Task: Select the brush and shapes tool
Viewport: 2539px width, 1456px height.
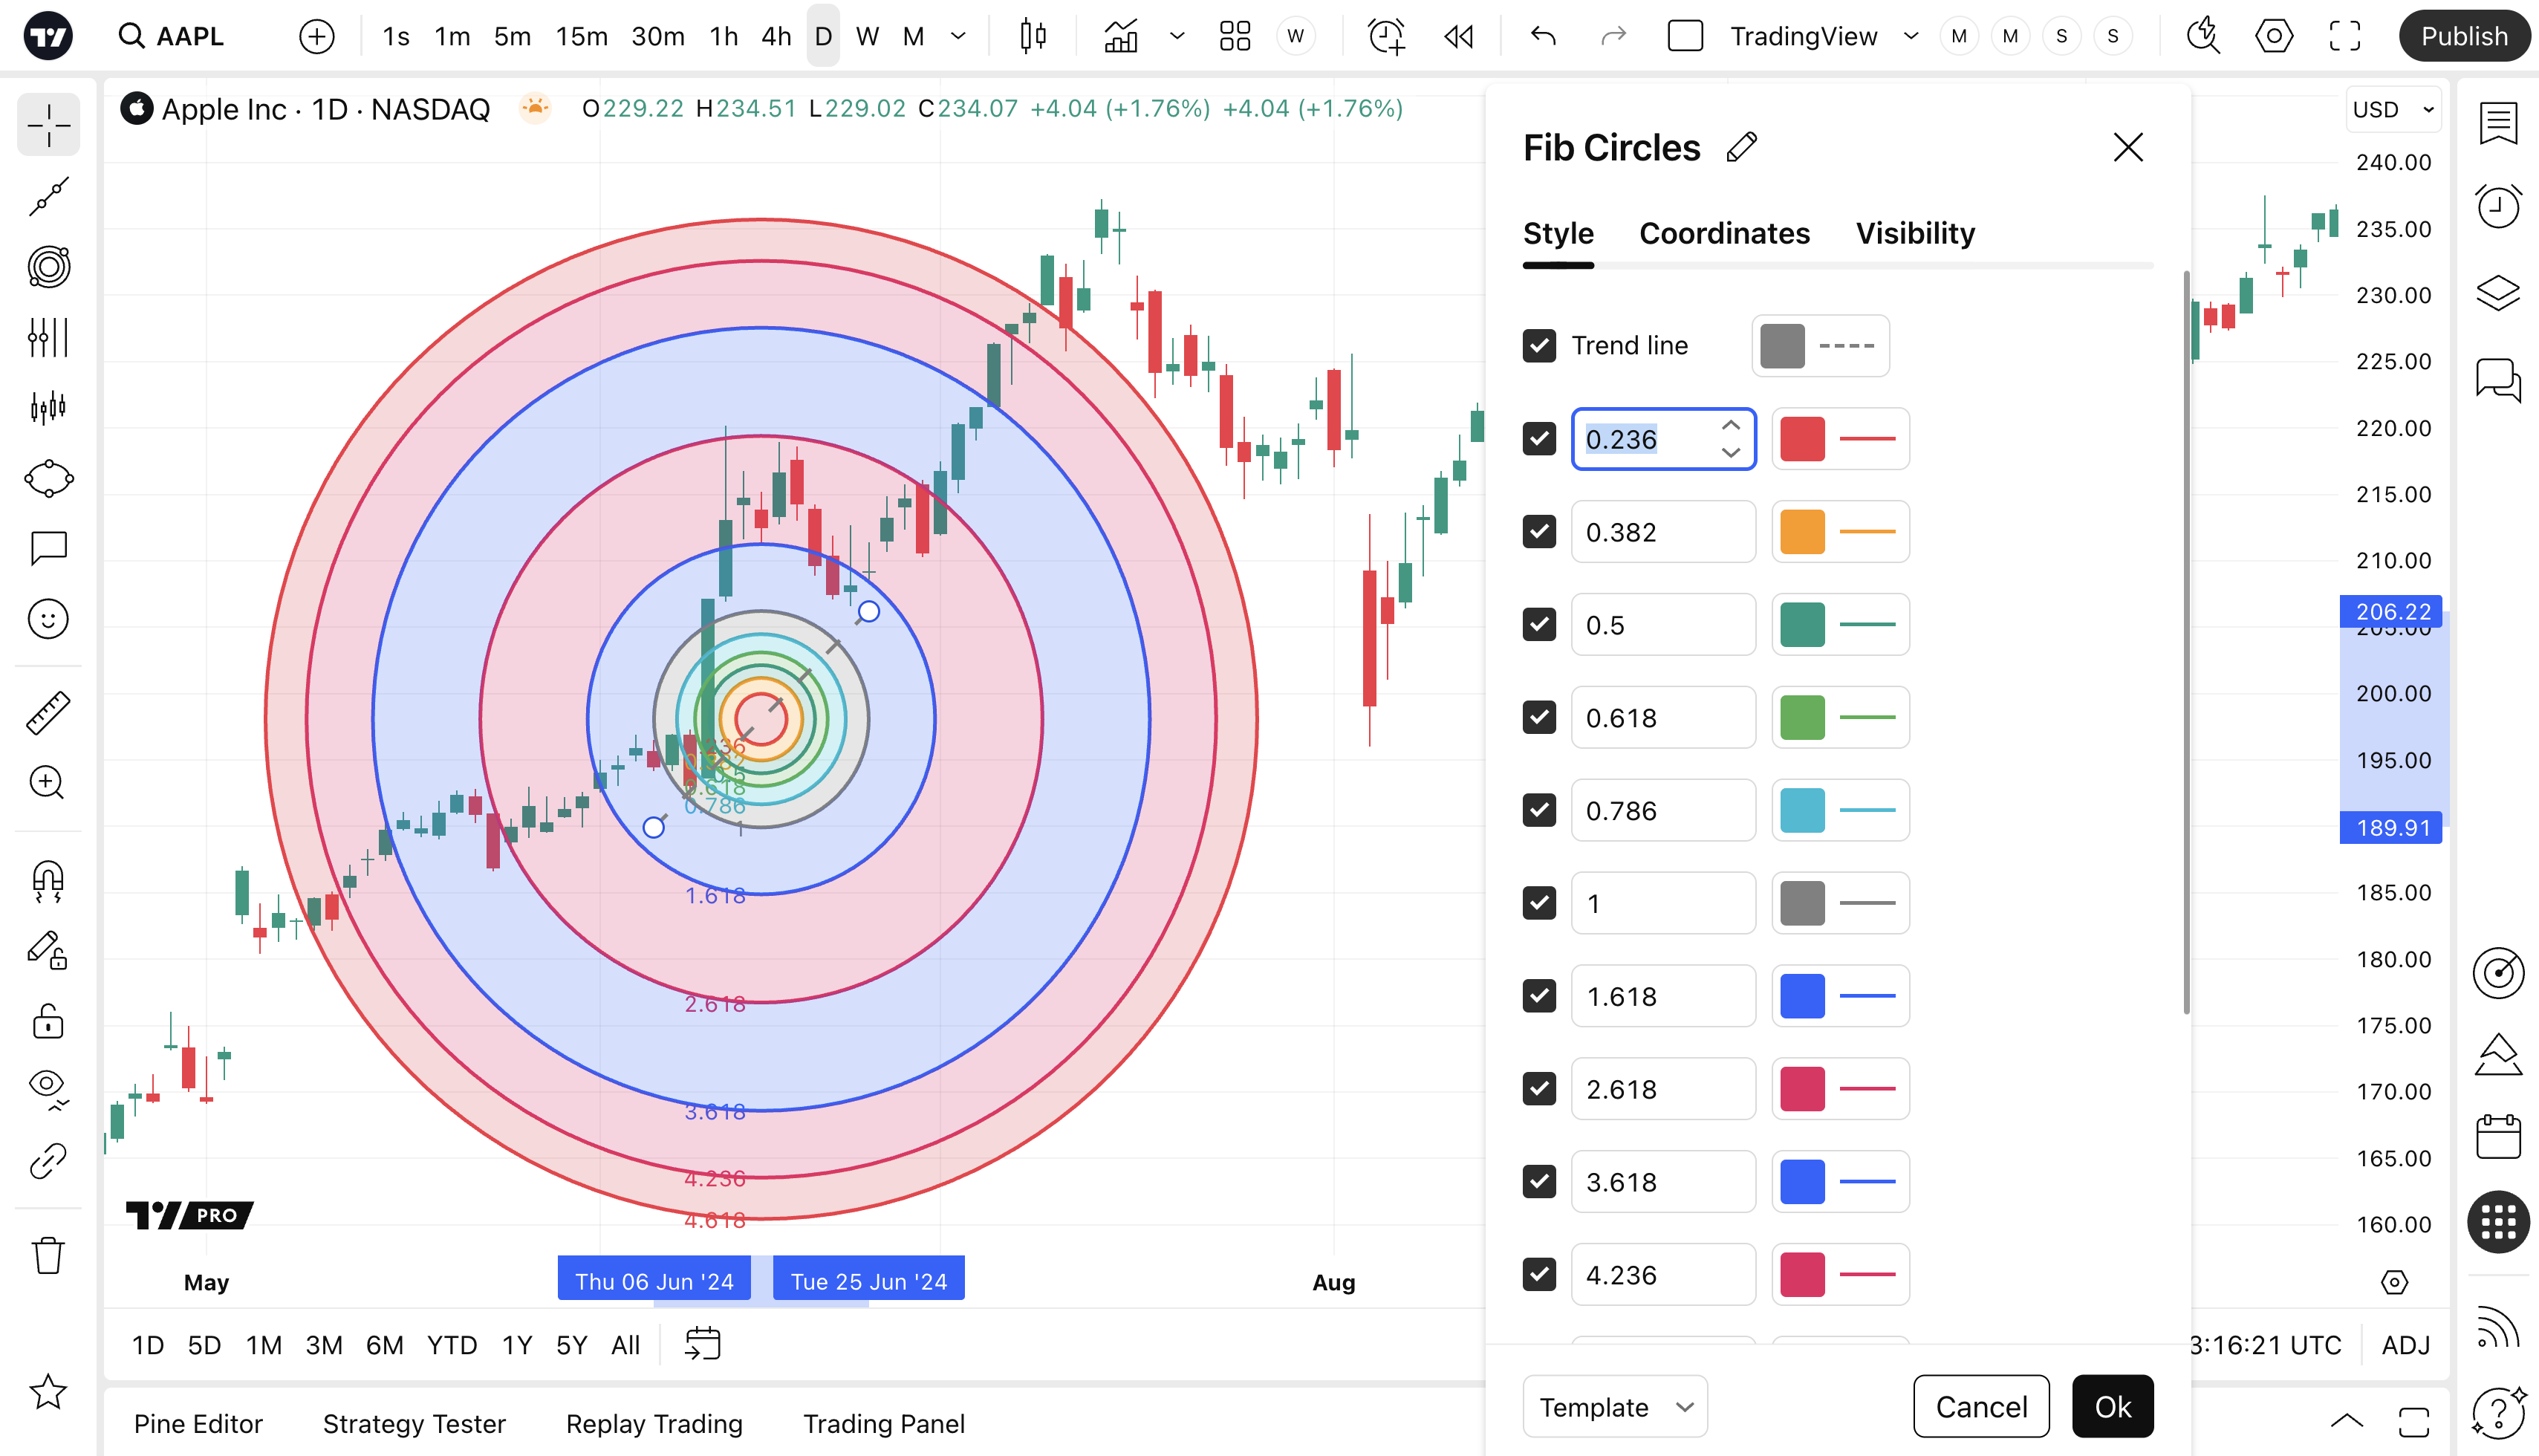Action: pos(48,478)
